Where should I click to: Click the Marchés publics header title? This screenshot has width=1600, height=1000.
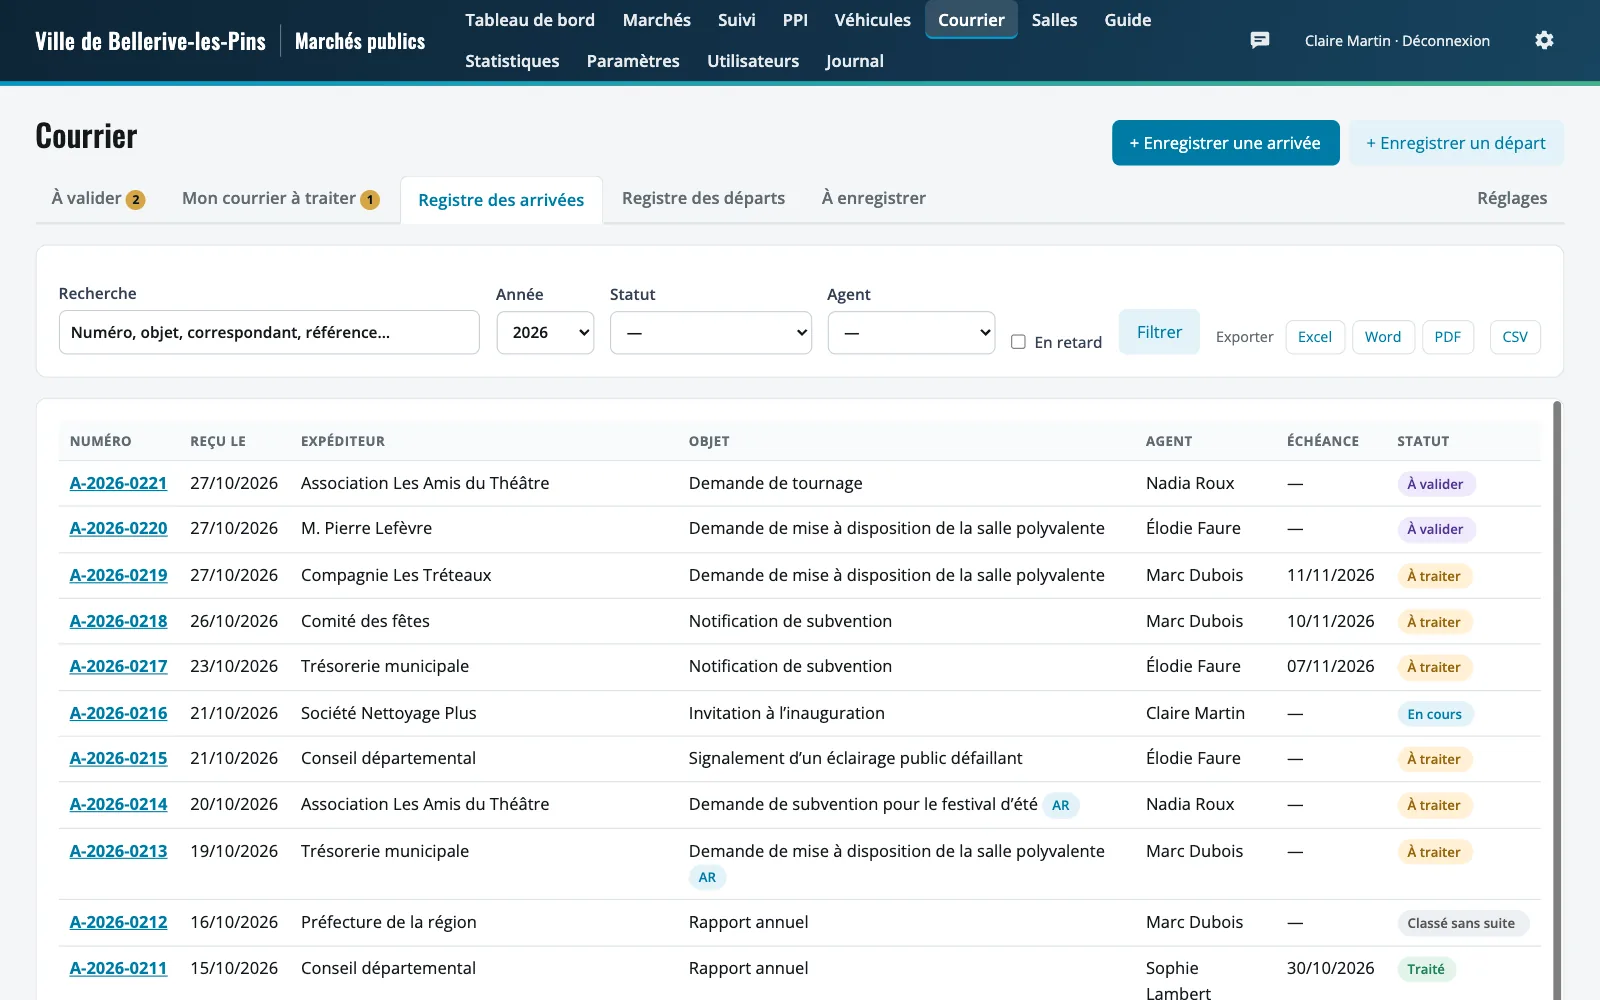tap(360, 41)
